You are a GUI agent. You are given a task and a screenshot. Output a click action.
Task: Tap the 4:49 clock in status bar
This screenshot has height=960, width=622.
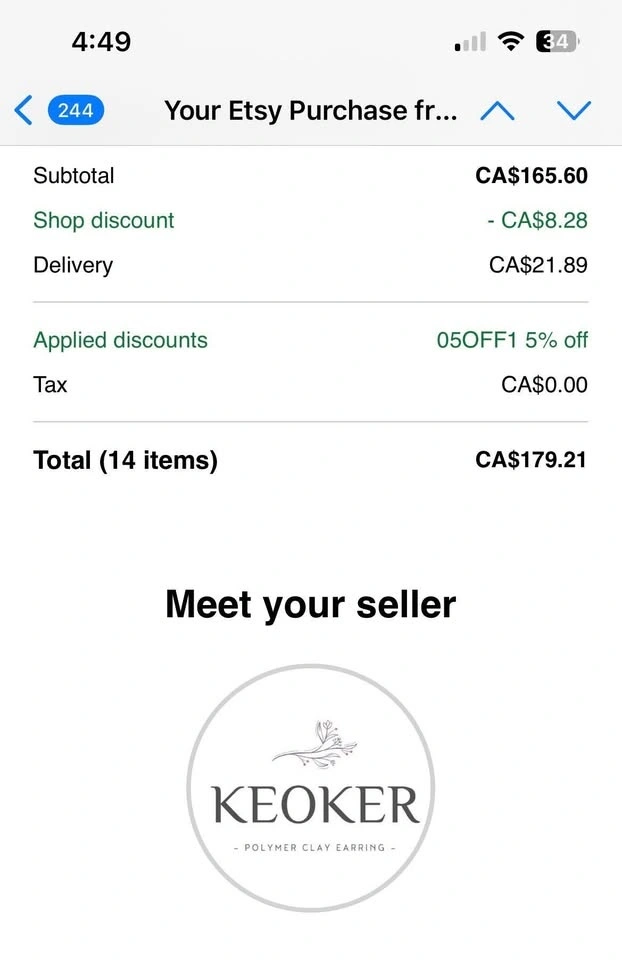coord(101,42)
